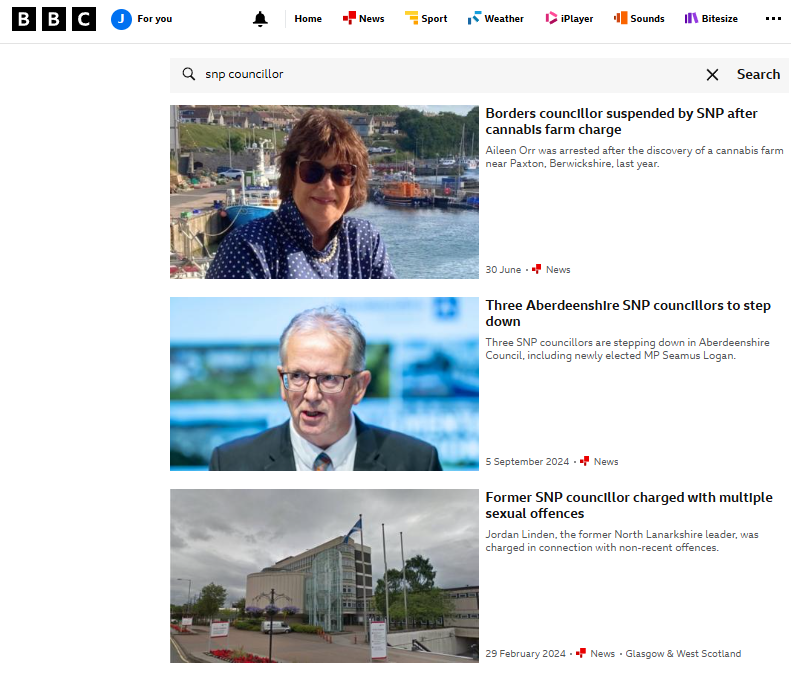The width and height of the screenshot is (791, 674).
Task: Click the council building photo thumbnail
Action: (x=324, y=576)
